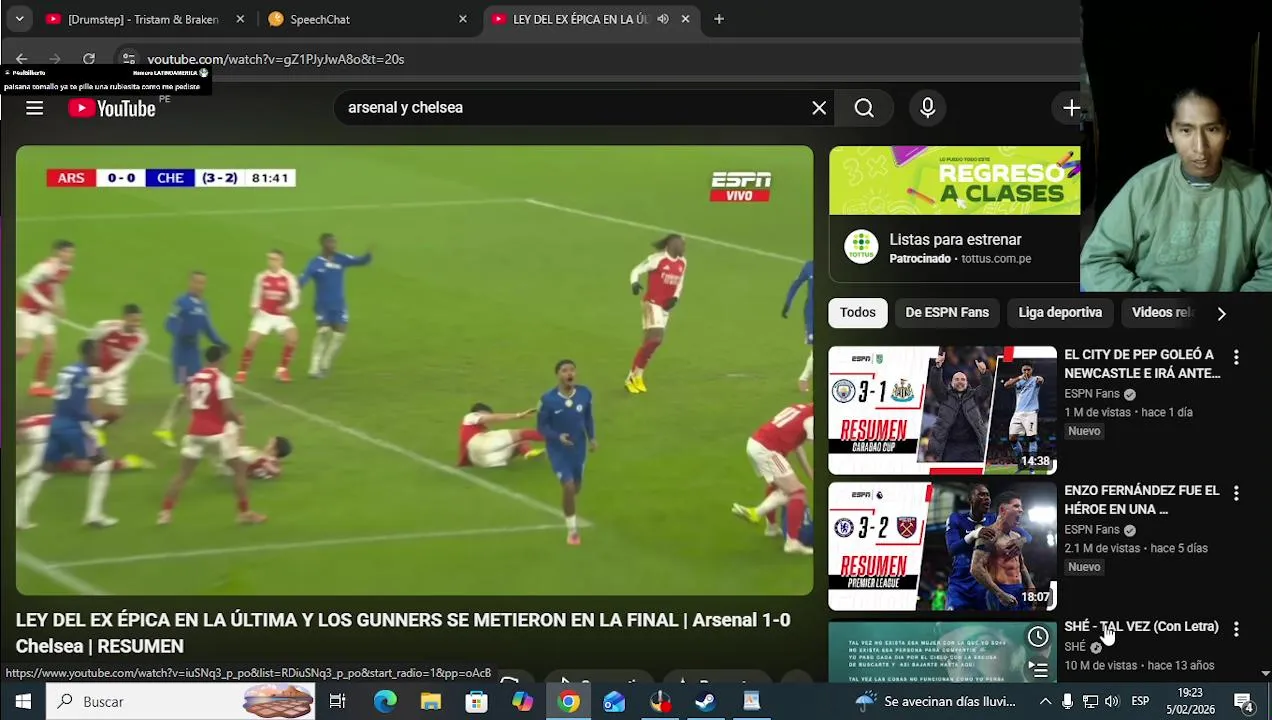Viewport: 1272px width, 720px height.
Task: Click the Windows Buscar search box
Action: click(x=180, y=702)
